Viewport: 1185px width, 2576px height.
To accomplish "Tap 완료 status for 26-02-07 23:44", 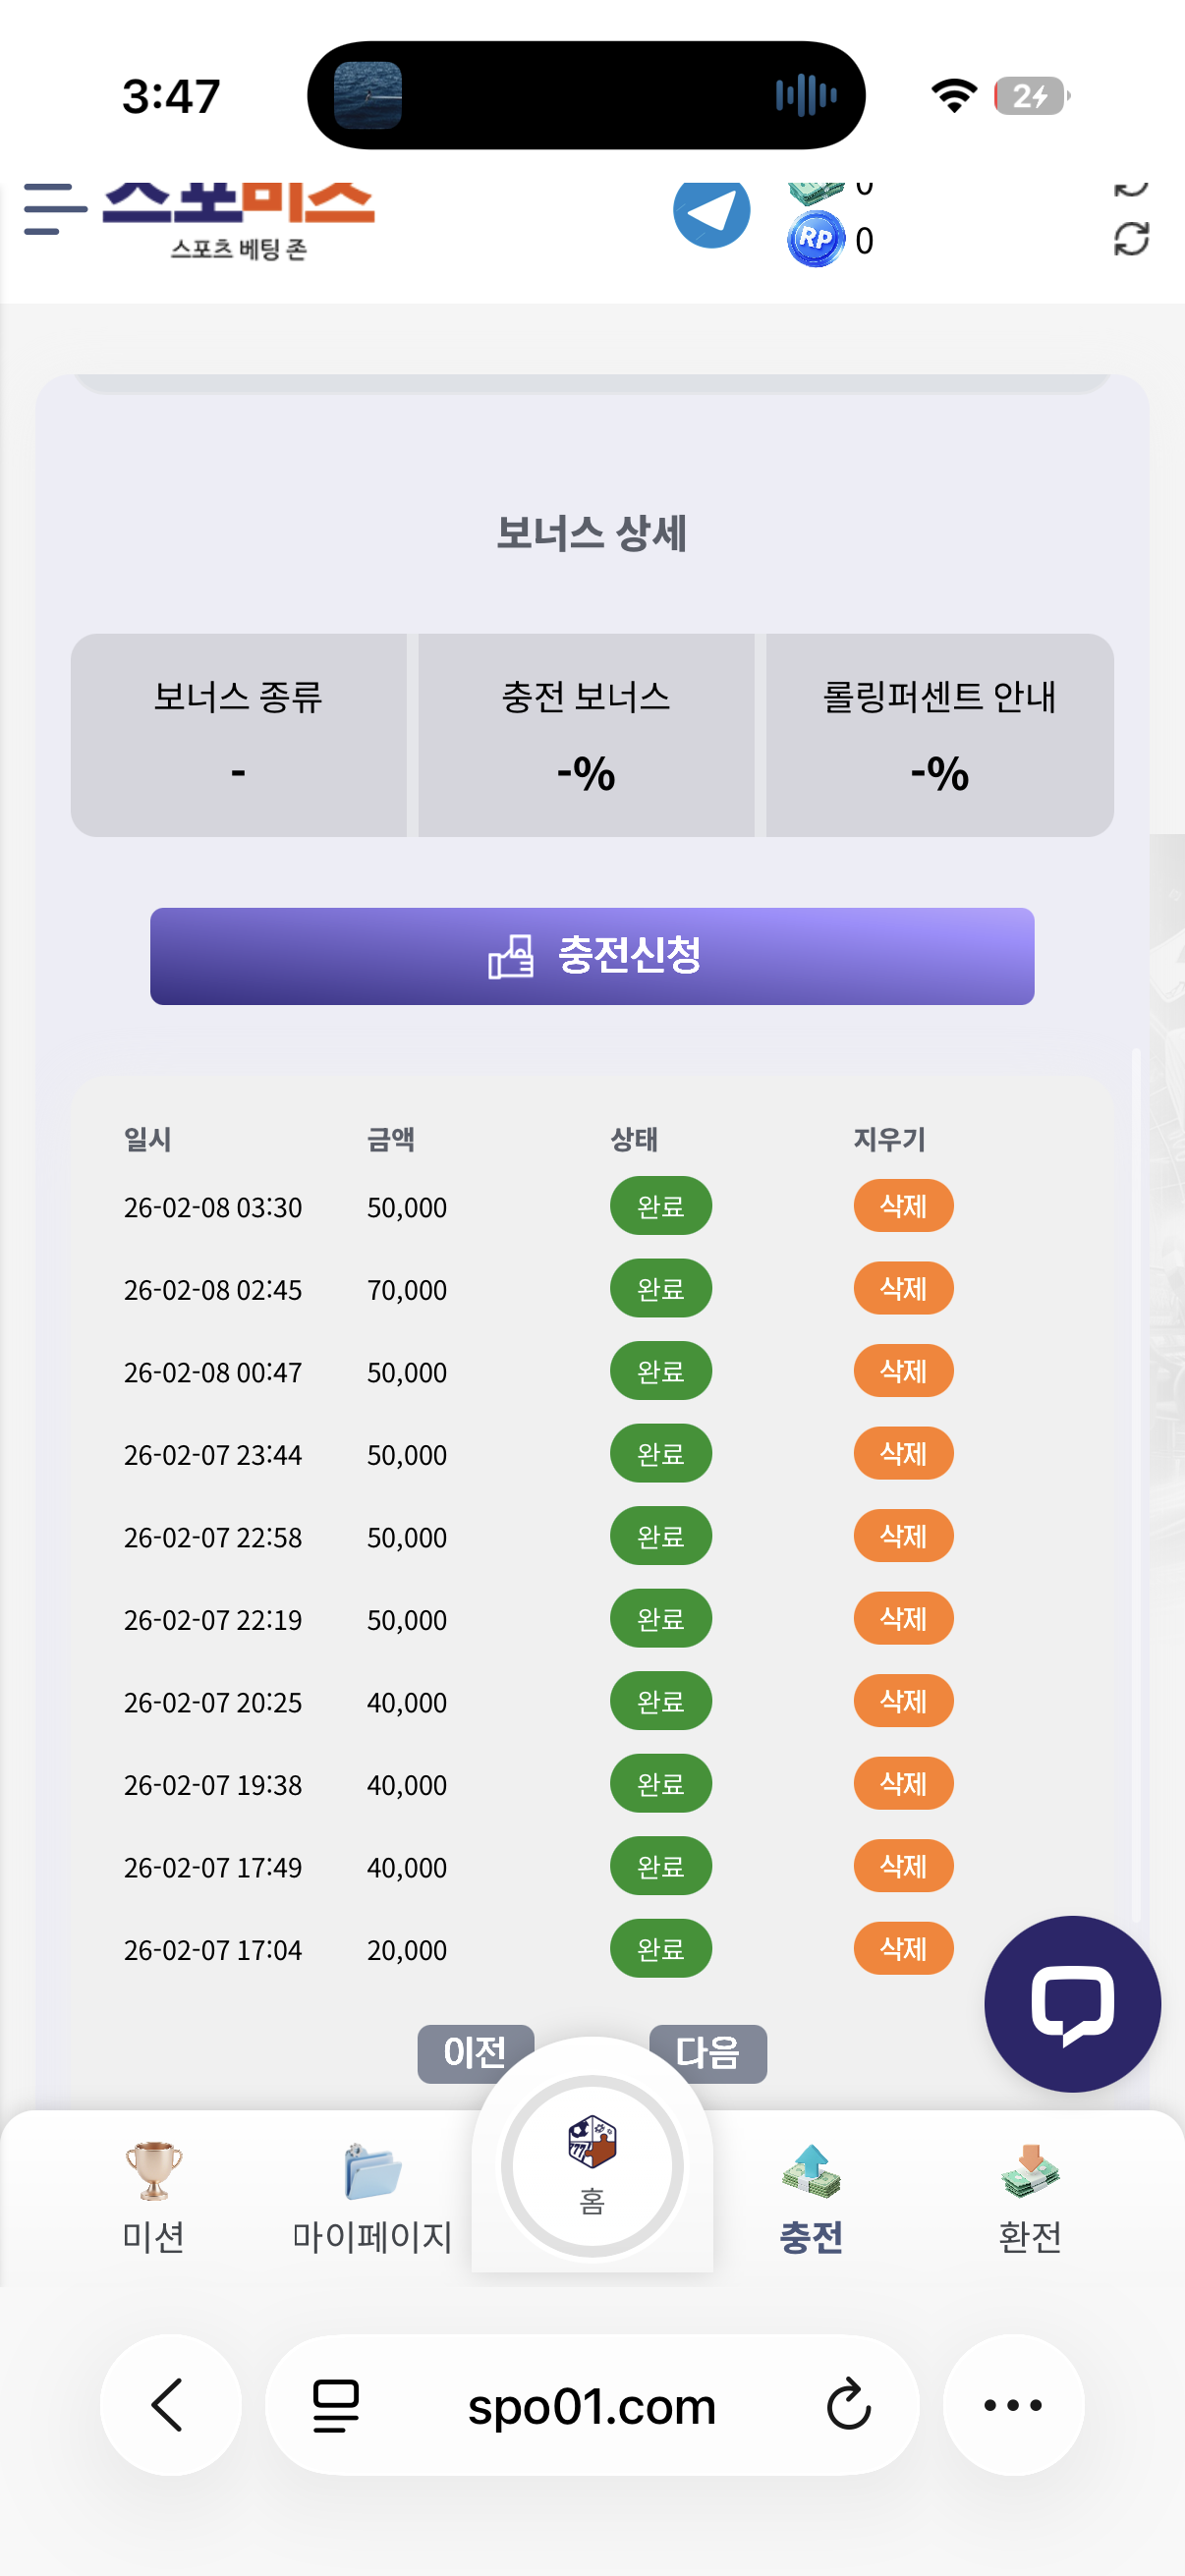I will click(661, 1453).
